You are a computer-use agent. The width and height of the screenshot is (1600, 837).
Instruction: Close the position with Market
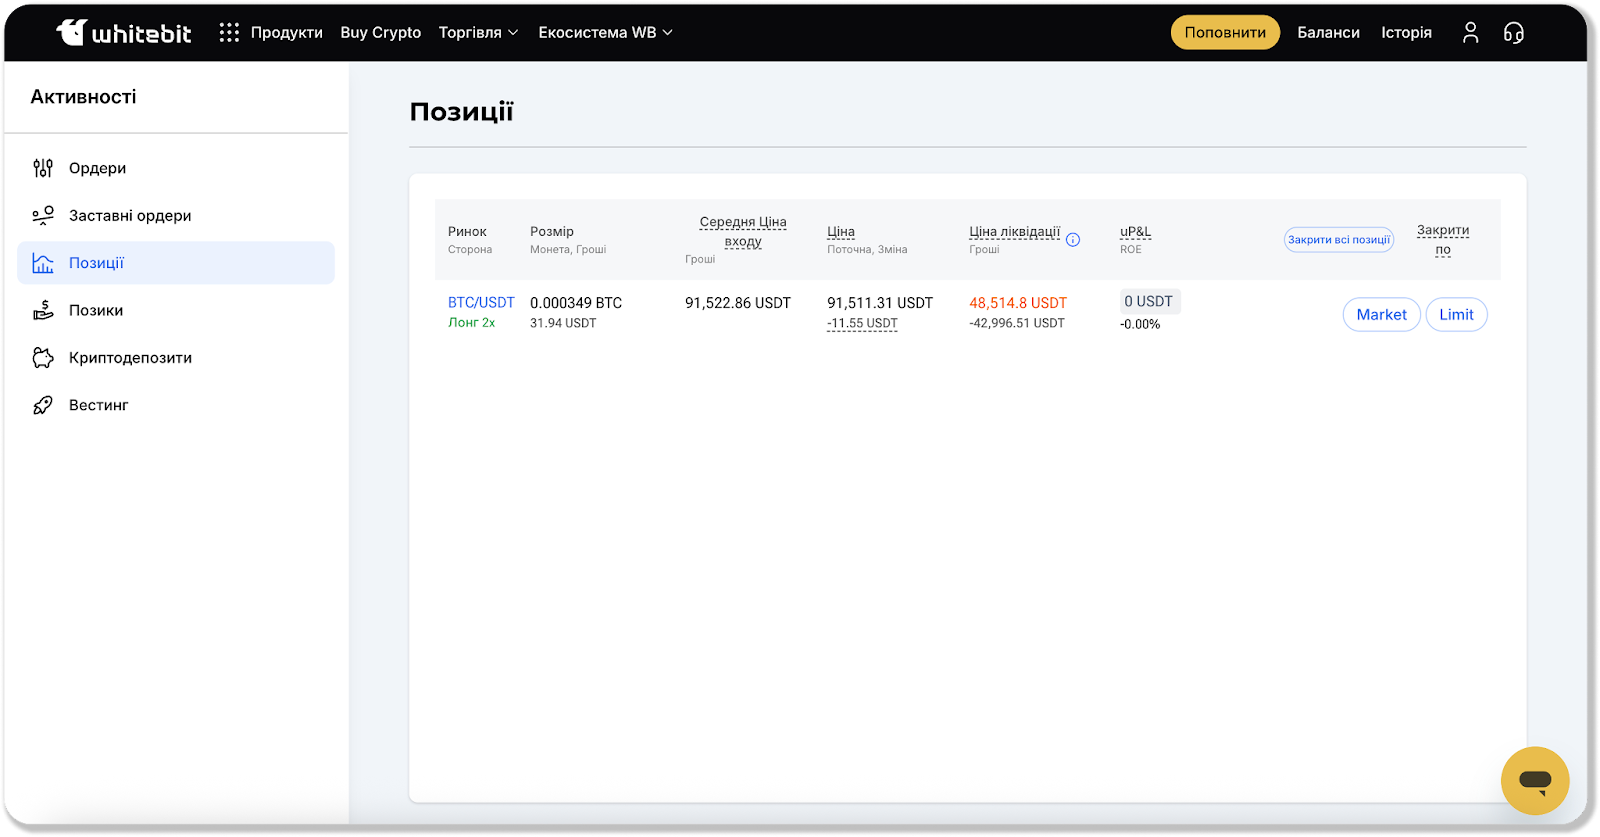click(x=1381, y=315)
